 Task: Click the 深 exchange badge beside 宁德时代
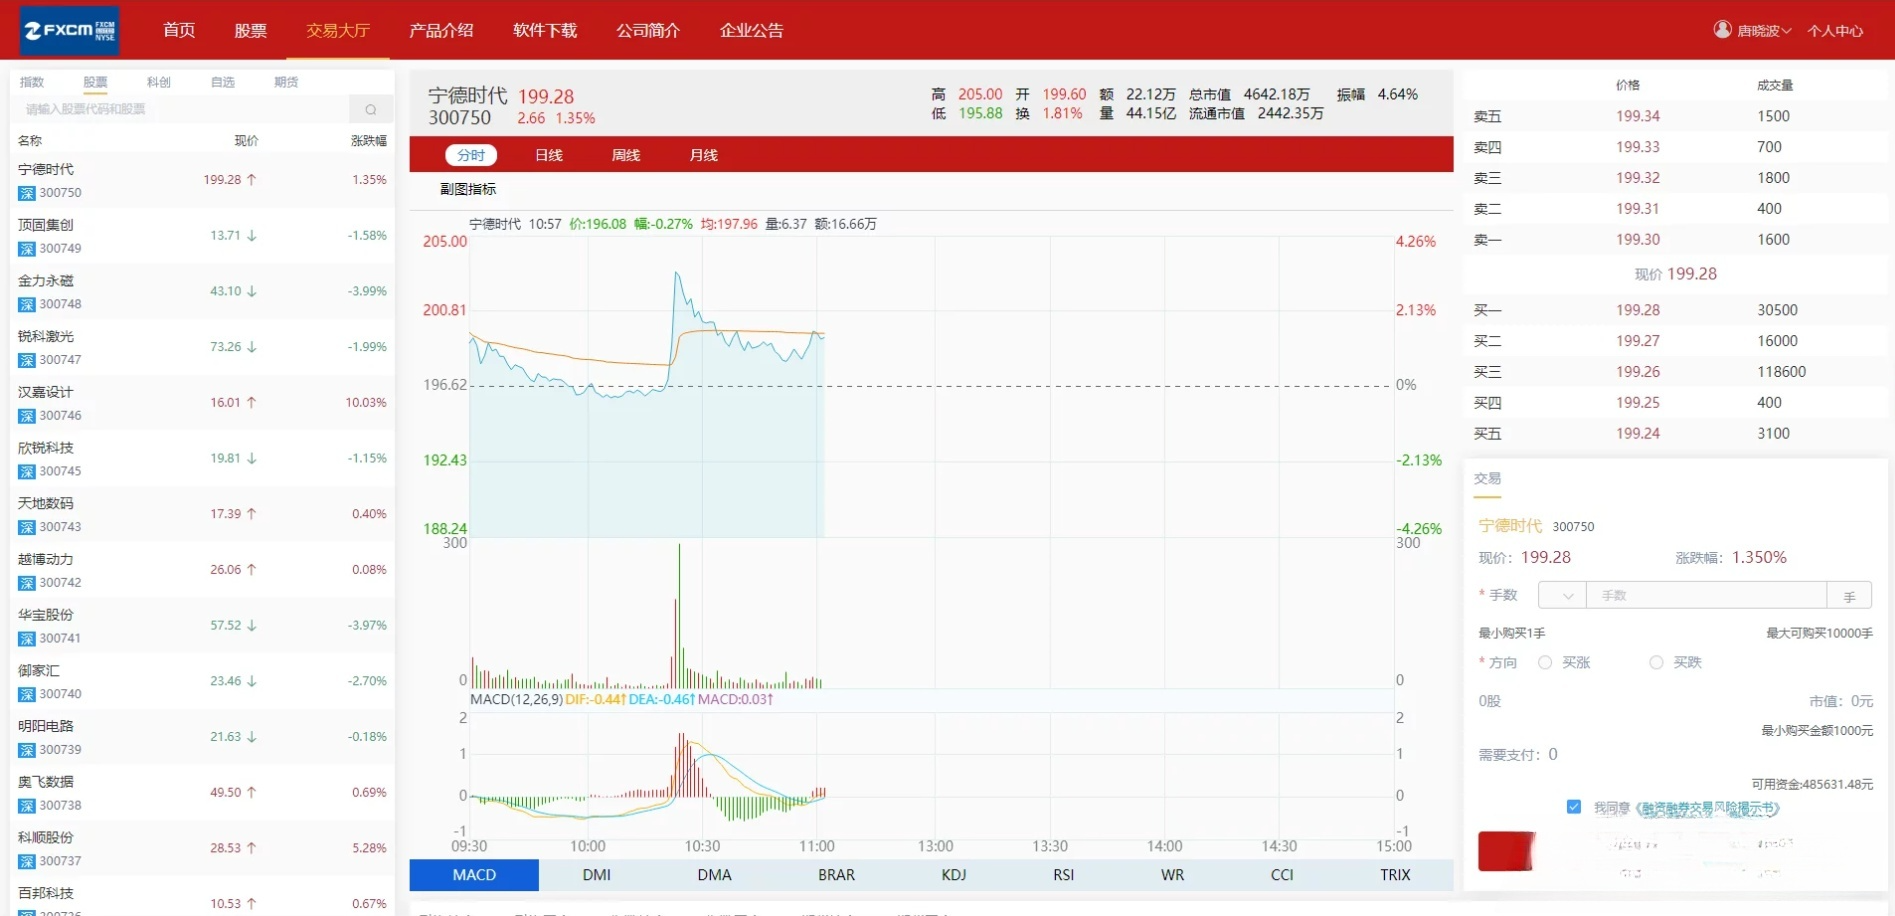click(x=26, y=193)
